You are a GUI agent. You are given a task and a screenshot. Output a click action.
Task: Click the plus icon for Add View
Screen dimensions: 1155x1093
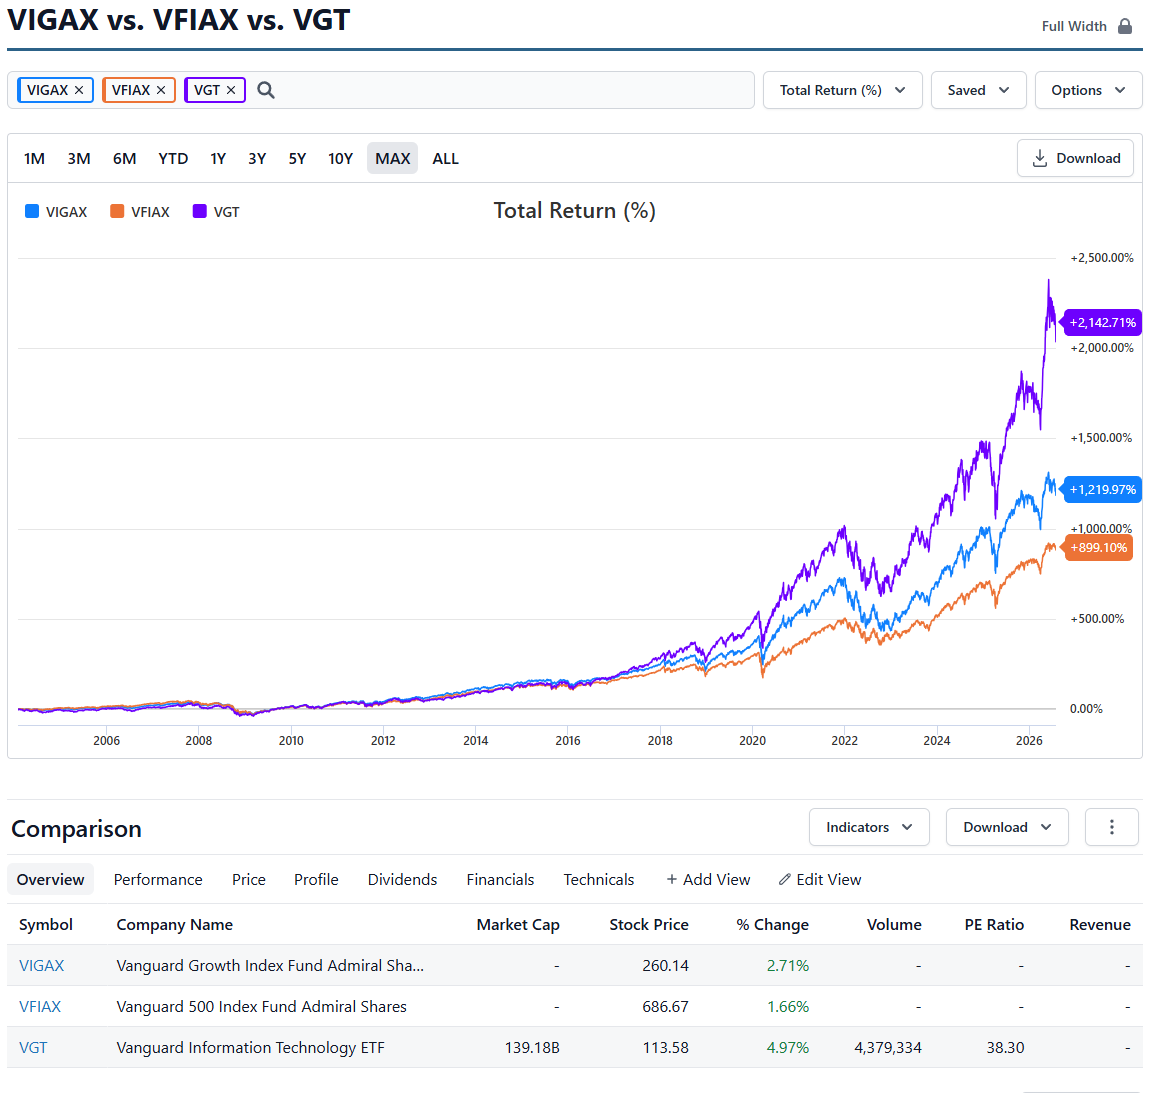pos(671,879)
